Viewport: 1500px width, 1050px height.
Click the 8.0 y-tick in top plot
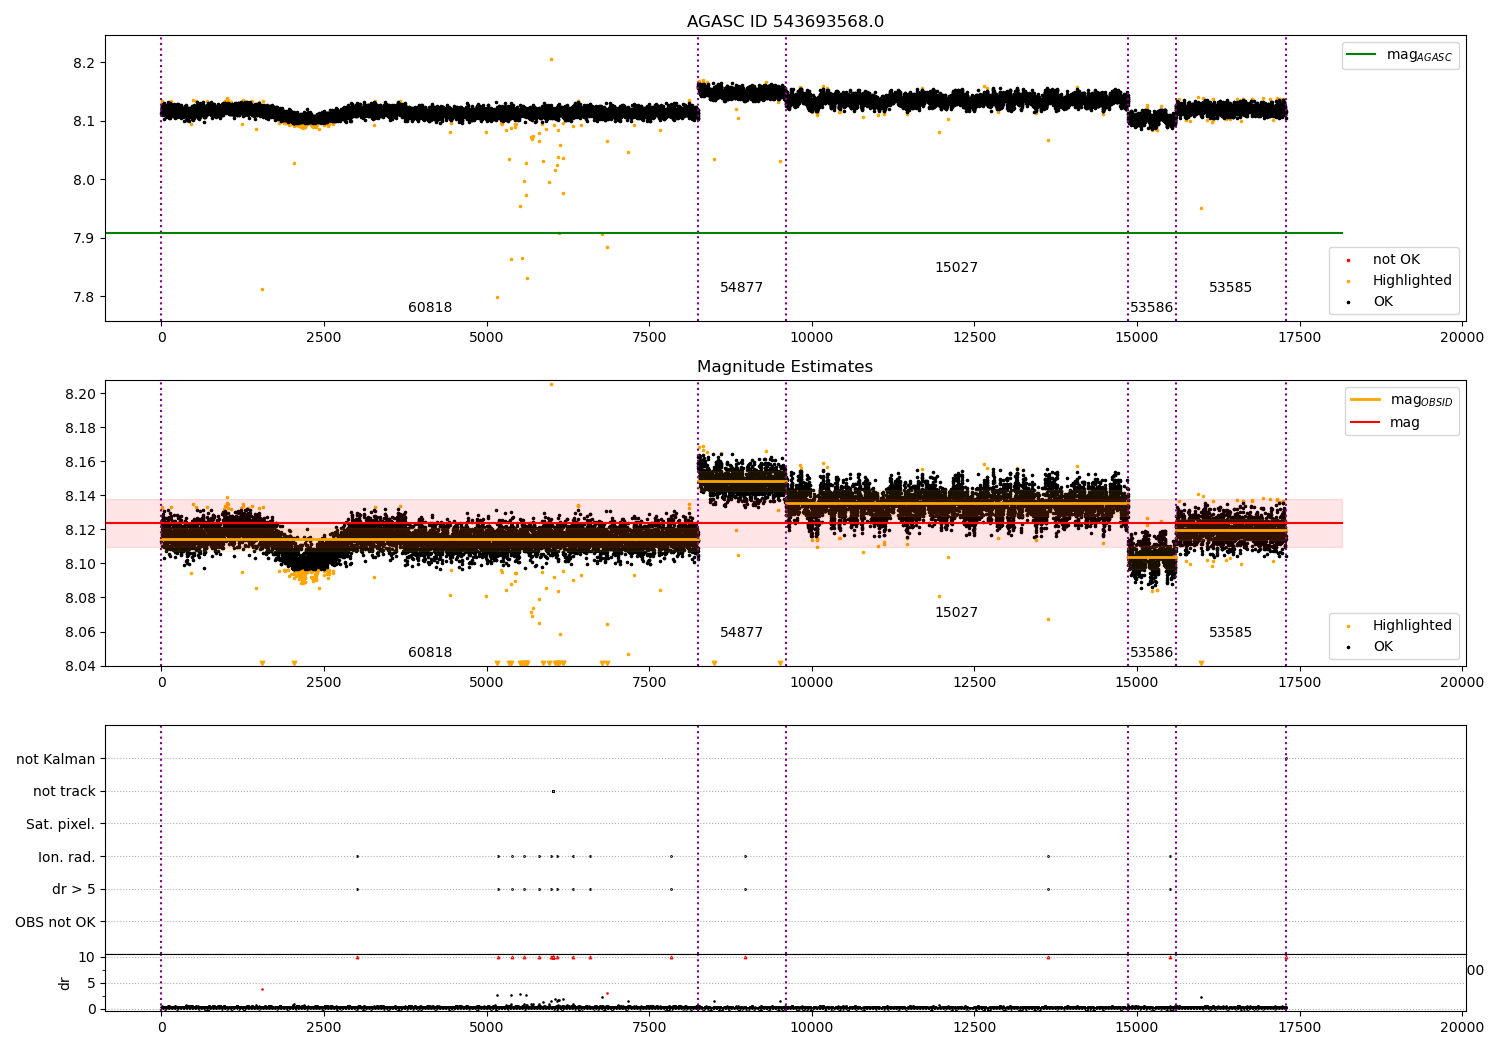pyautogui.click(x=84, y=180)
